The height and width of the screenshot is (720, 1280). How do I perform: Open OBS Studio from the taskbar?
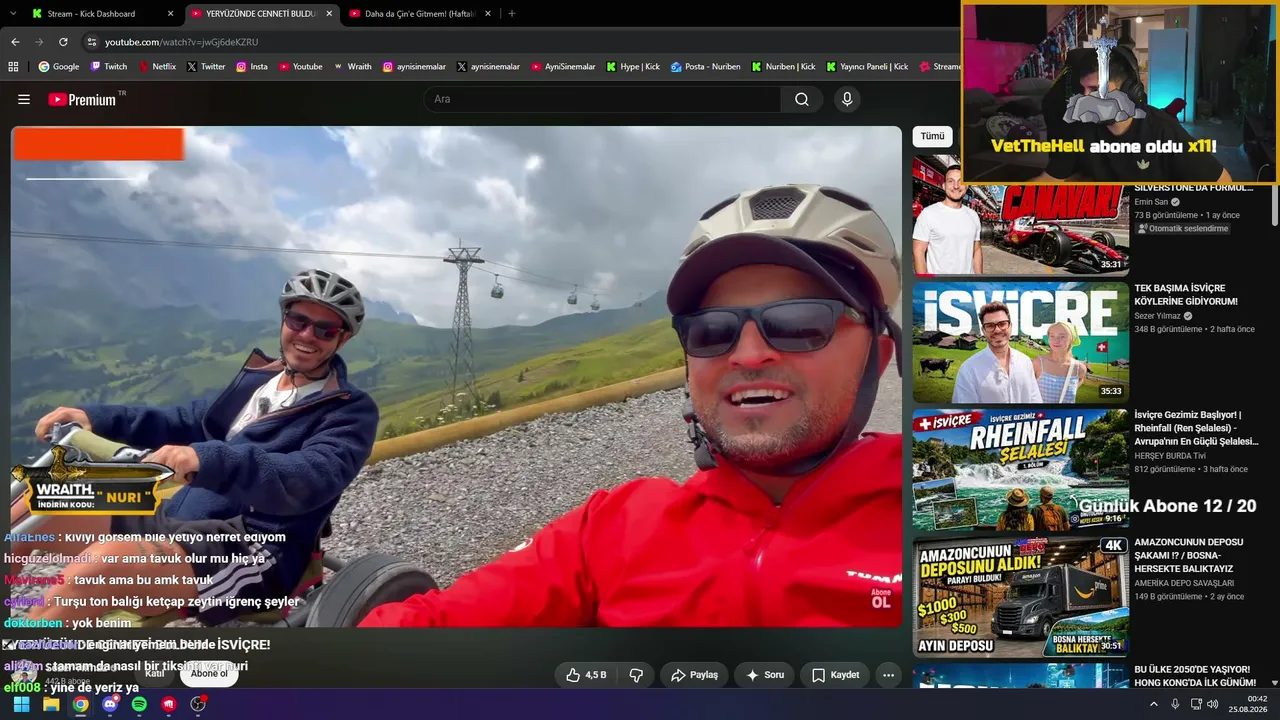pos(198,704)
